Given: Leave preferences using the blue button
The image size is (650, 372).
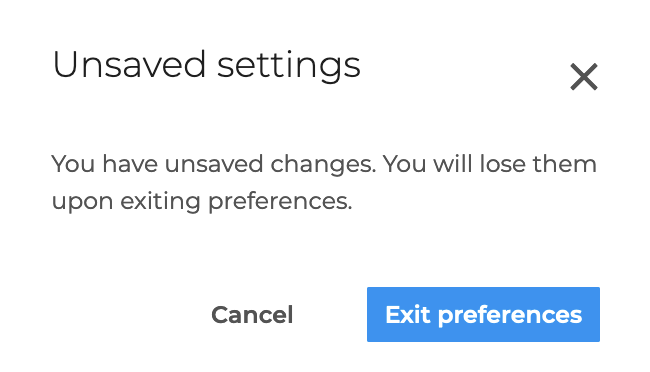Looking at the screenshot, I should [483, 314].
